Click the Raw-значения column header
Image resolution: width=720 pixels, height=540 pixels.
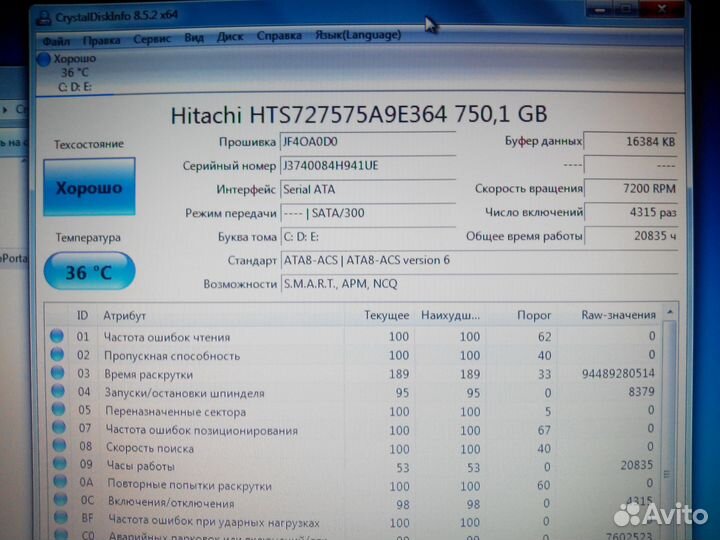[x=618, y=315]
